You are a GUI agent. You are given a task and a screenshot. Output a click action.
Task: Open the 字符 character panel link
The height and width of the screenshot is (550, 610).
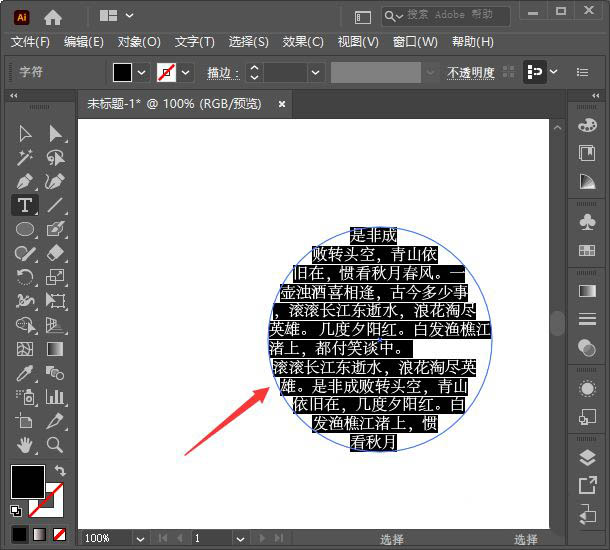(x=31, y=72)
